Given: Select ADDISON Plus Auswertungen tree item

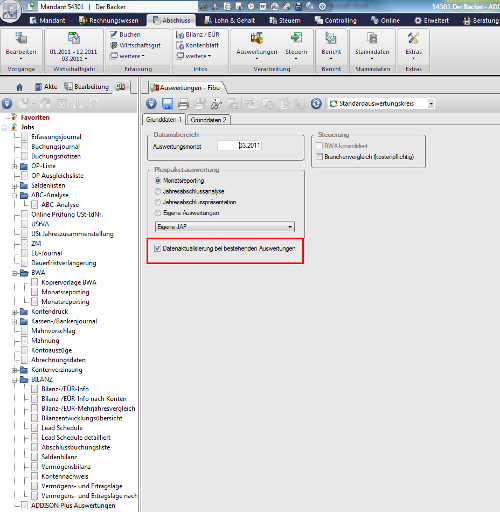Looking at the screenshot, I should 73,505.
